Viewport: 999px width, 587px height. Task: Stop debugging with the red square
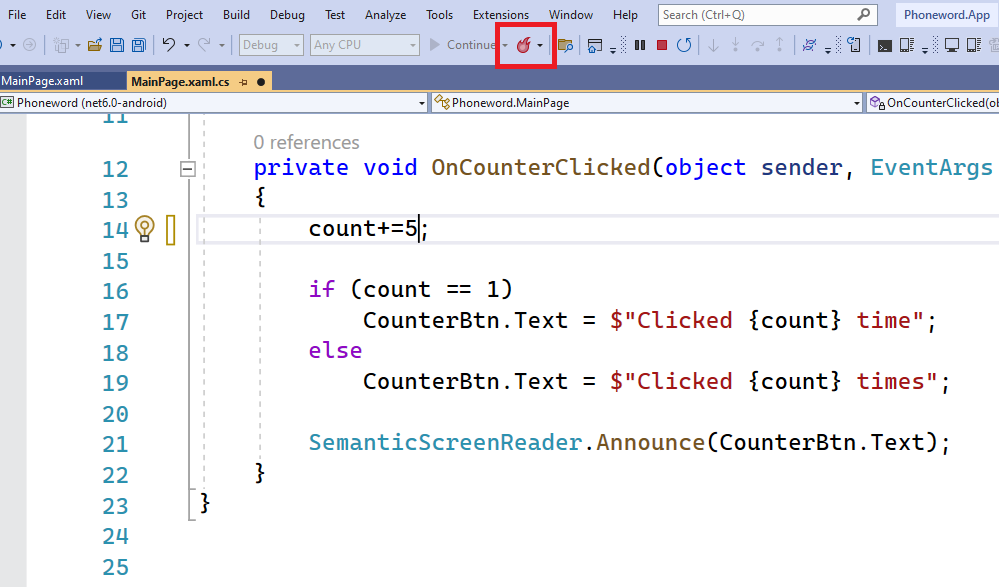662,45
